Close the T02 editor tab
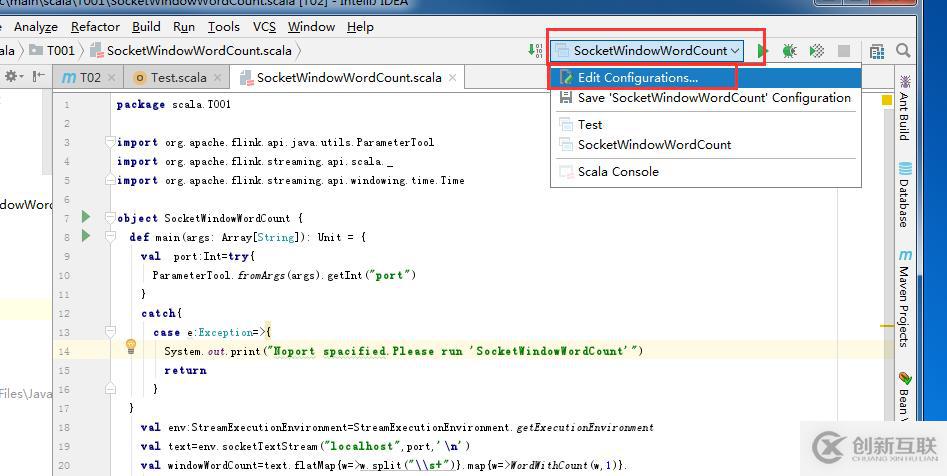The height and width of the screenshot is (476, 947). tap(111, 78)
